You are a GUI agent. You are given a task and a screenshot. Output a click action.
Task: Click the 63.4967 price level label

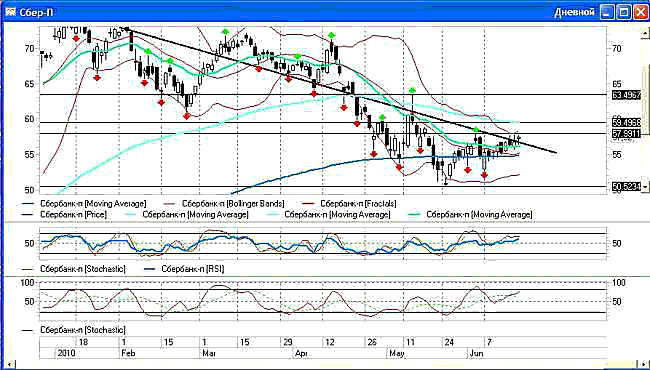click(x=626, y=95)
